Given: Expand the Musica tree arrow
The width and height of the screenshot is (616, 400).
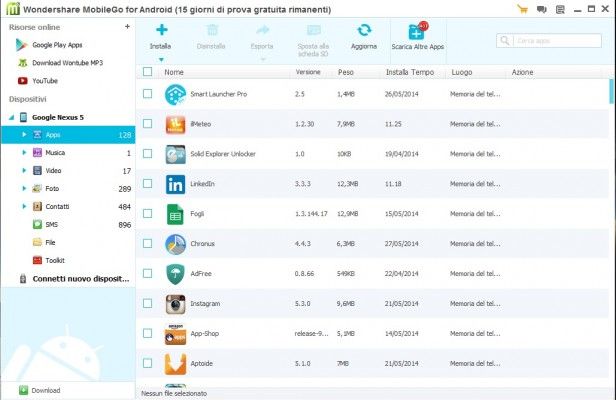Looking at the screenshot, I should 24,152.
